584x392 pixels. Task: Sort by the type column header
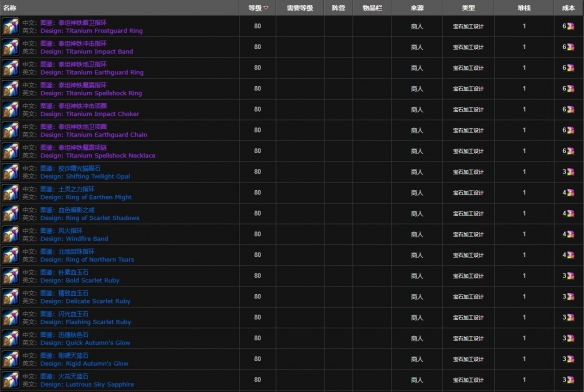(x=468, y=8)
